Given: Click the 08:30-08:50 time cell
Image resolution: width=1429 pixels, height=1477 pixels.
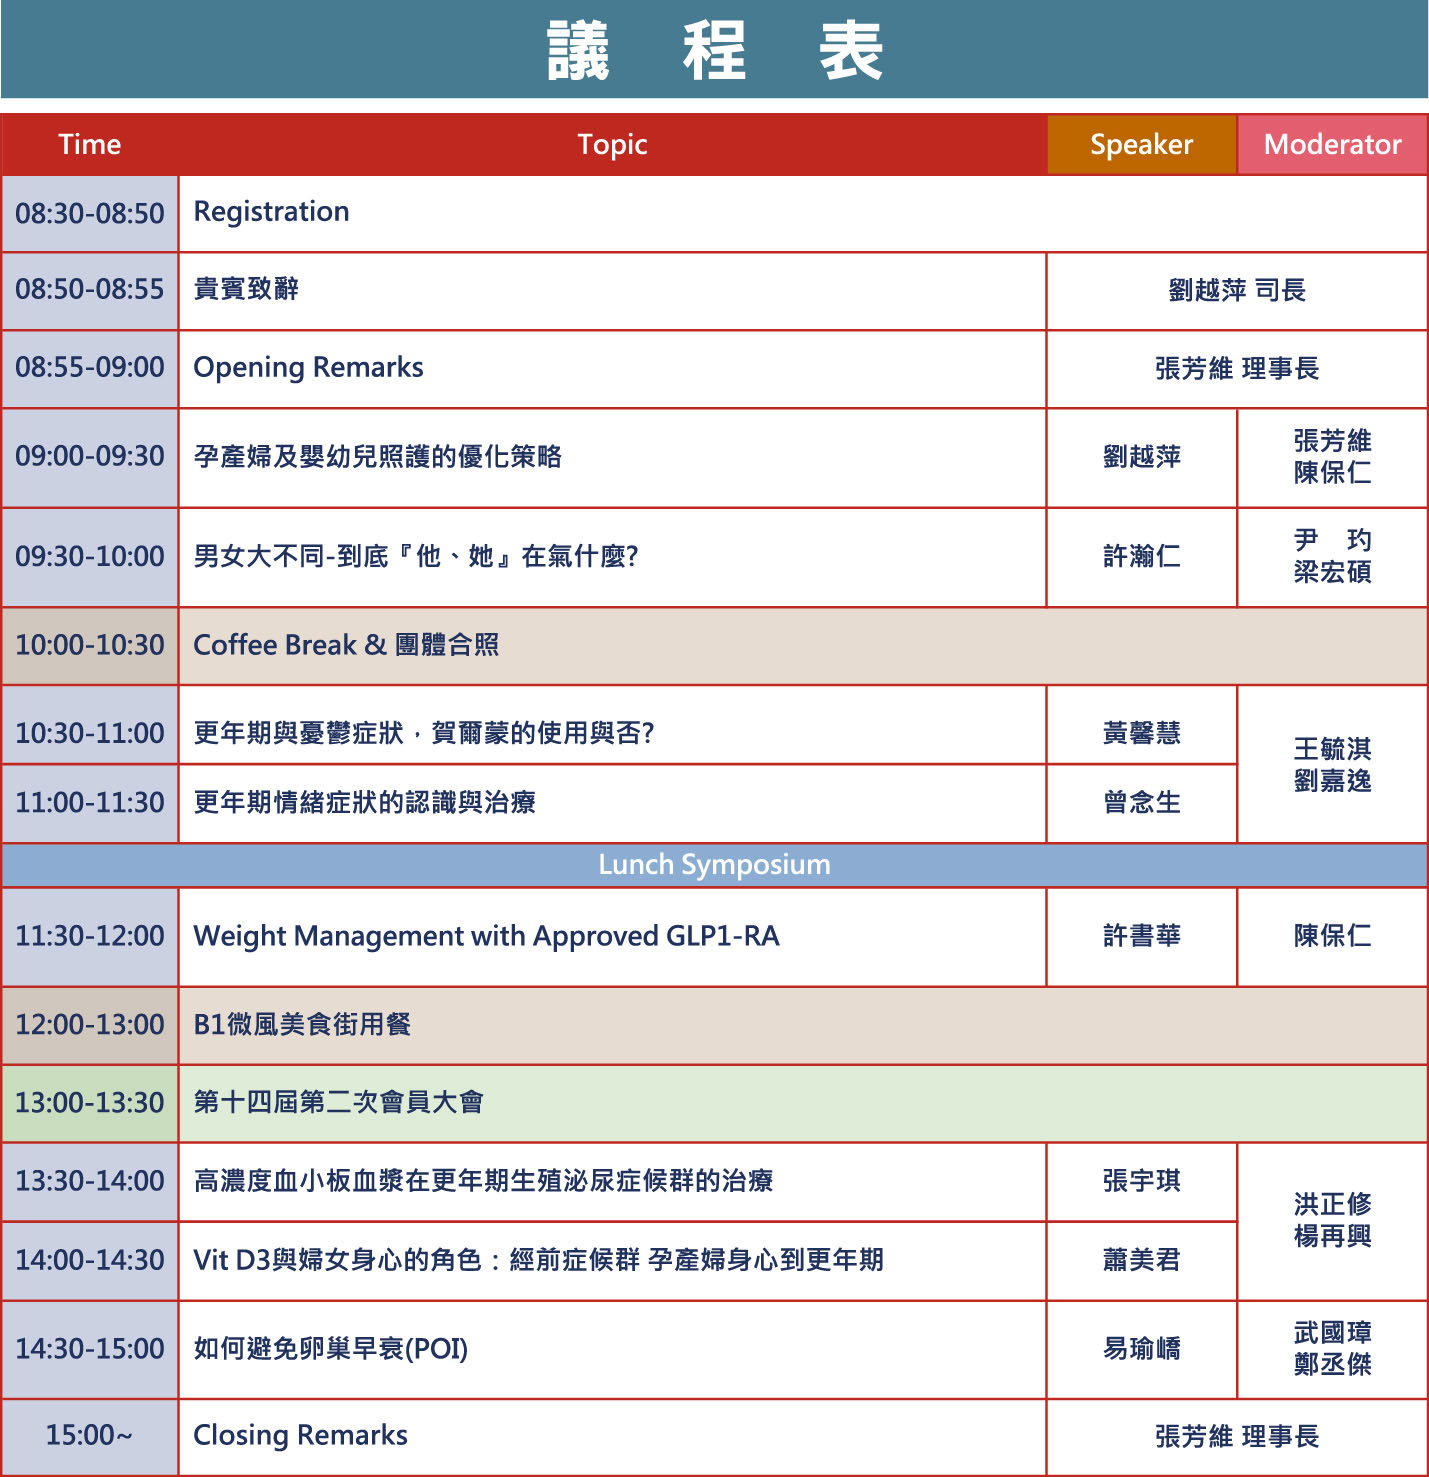Looking at the screenshot, I should (x=89, y=213).
